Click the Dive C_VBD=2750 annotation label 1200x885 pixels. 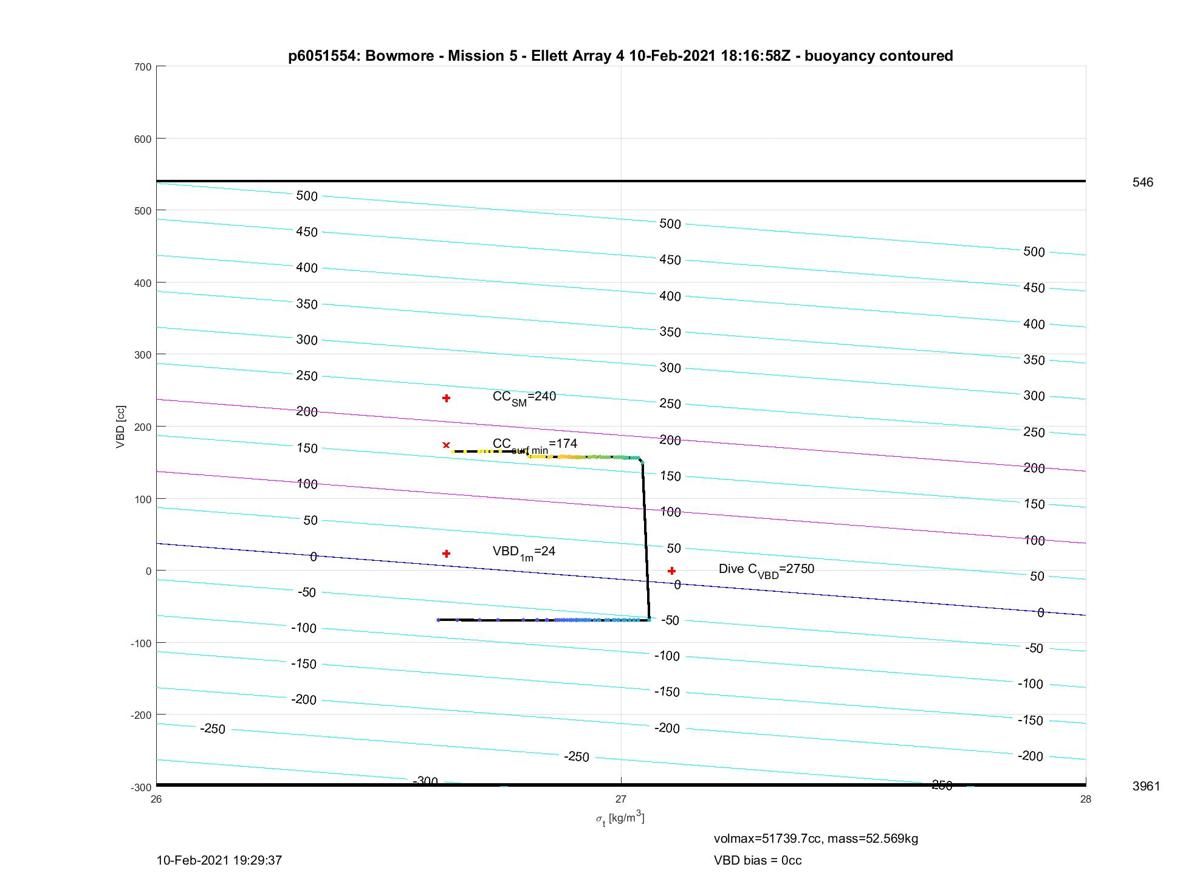[x=766, y=569]
